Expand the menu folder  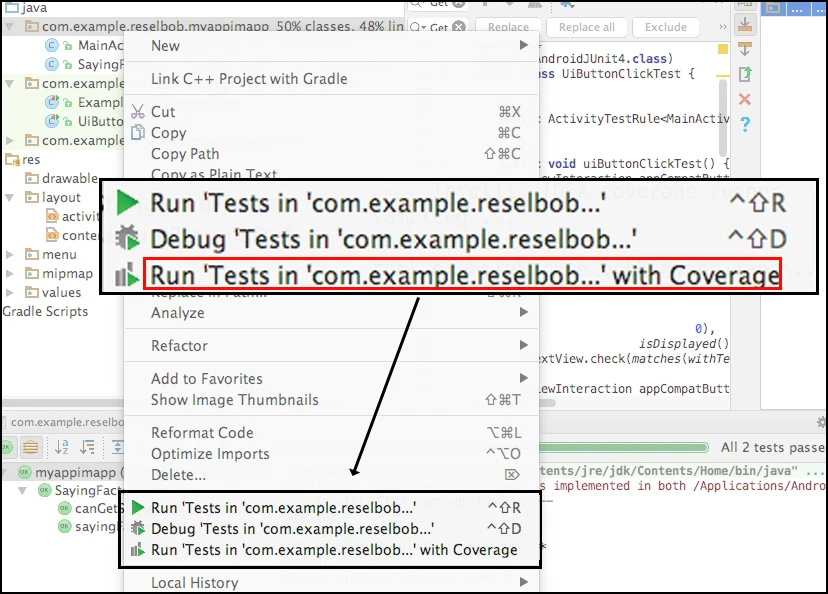tap(10, 254)
